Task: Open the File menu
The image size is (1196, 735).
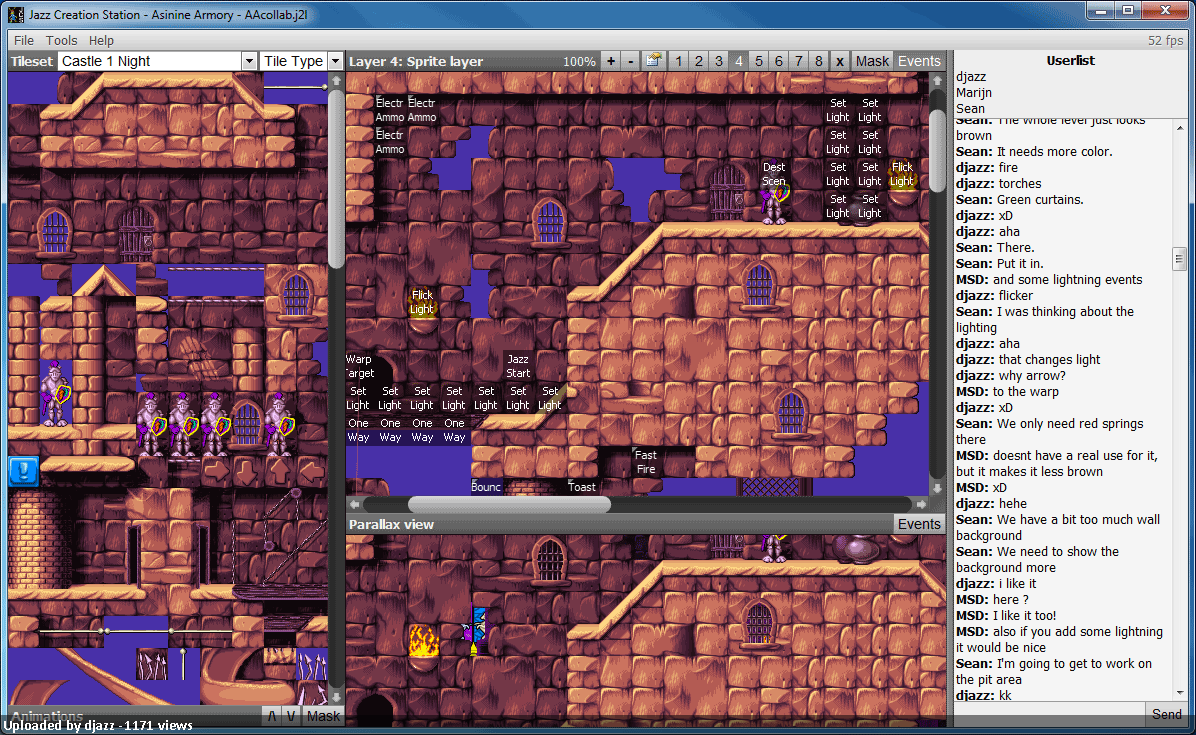Action: click(x=24, y=40)
